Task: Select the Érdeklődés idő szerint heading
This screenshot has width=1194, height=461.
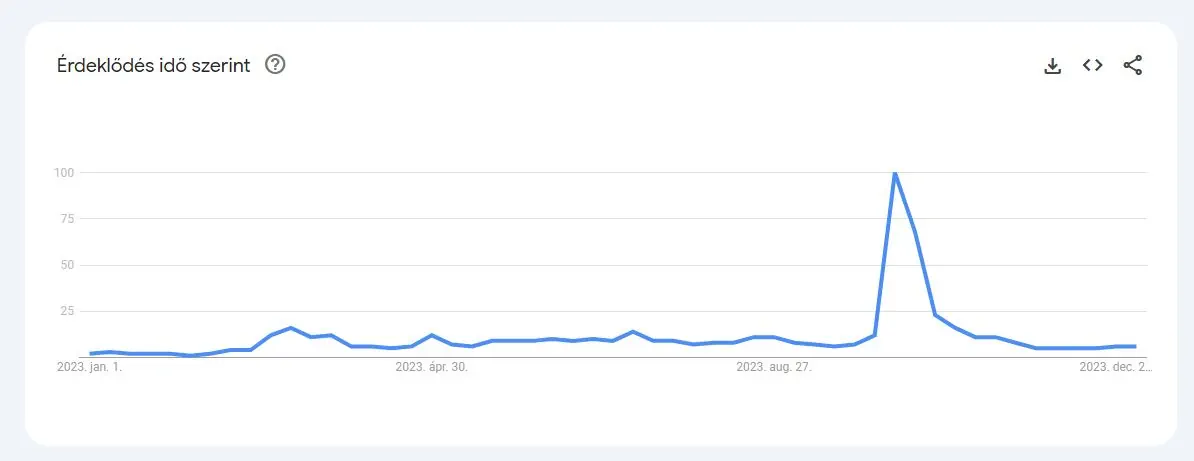Action: (x=154, y=66)
